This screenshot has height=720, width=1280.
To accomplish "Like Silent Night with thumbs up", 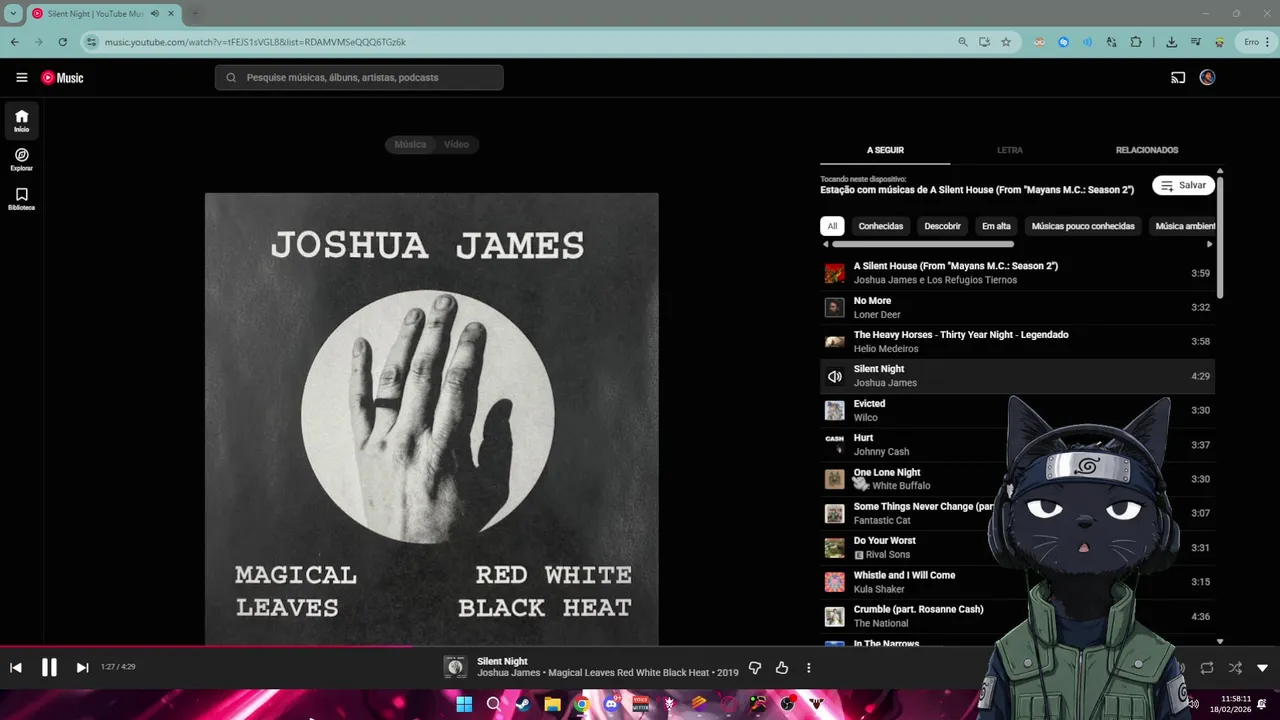I will point(782,668).
